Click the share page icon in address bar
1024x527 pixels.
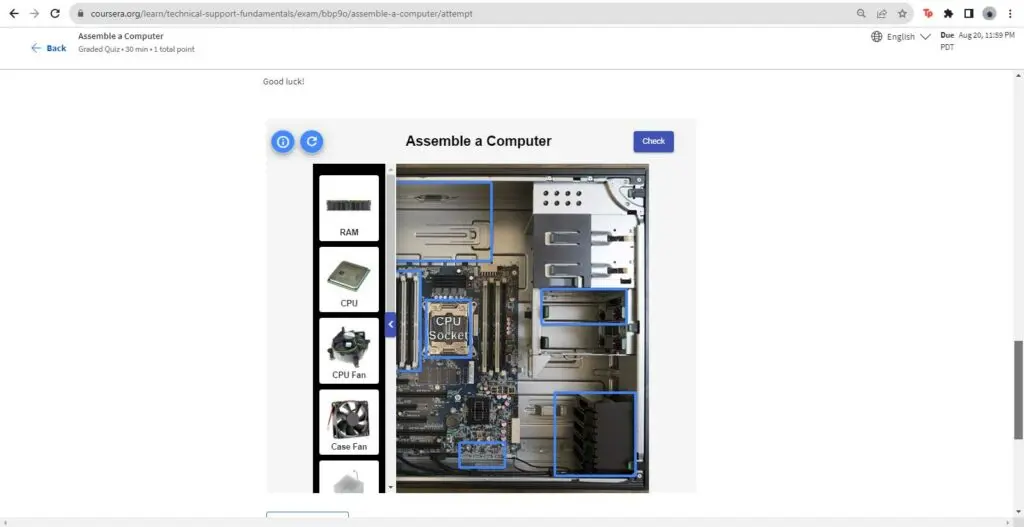[882, 13]
